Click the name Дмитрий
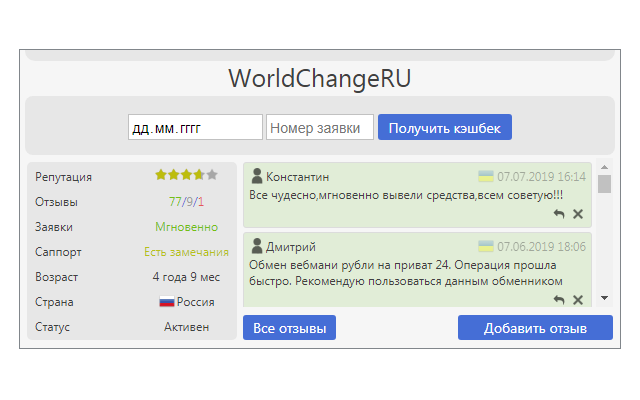640x400 pixels. [291, 247]
